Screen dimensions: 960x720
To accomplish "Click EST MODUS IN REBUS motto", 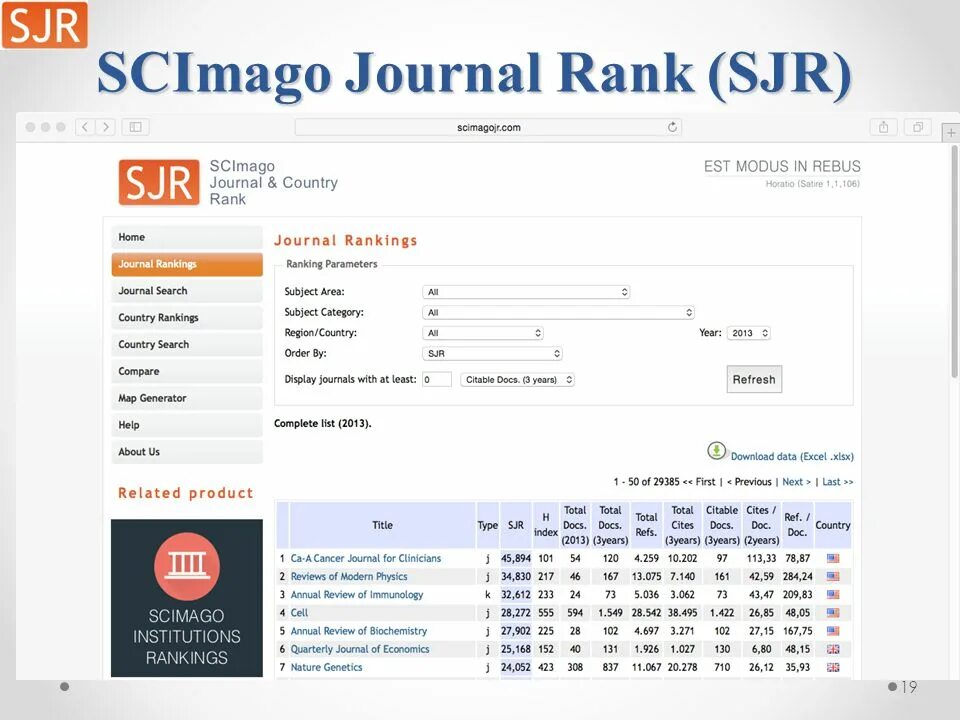I will [x=782, y=167].
